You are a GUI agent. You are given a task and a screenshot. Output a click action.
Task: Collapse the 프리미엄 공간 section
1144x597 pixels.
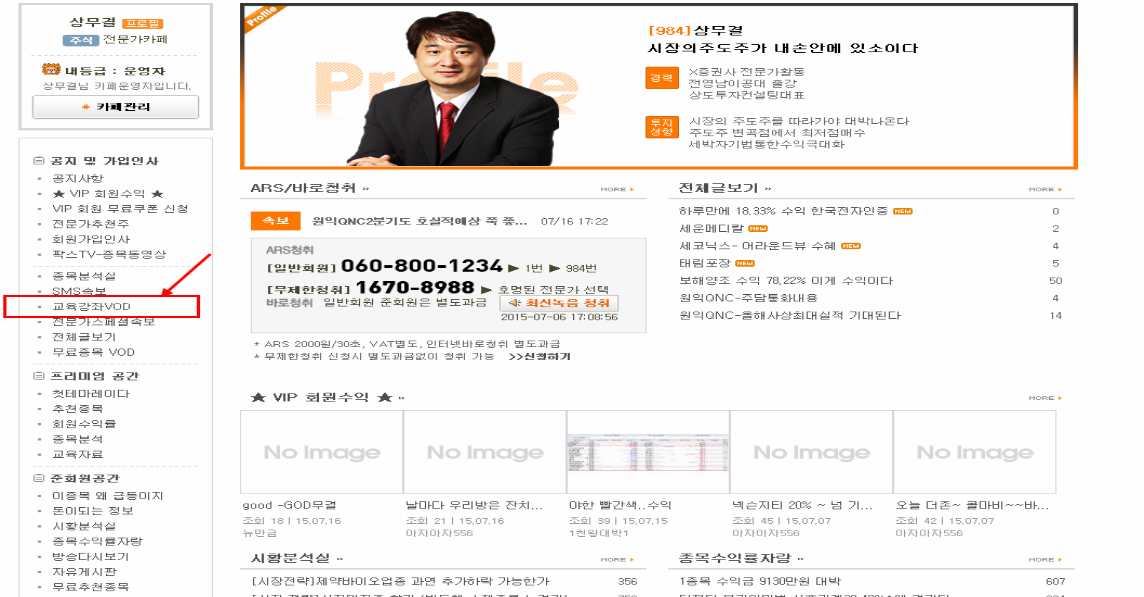tap(39, 377)
